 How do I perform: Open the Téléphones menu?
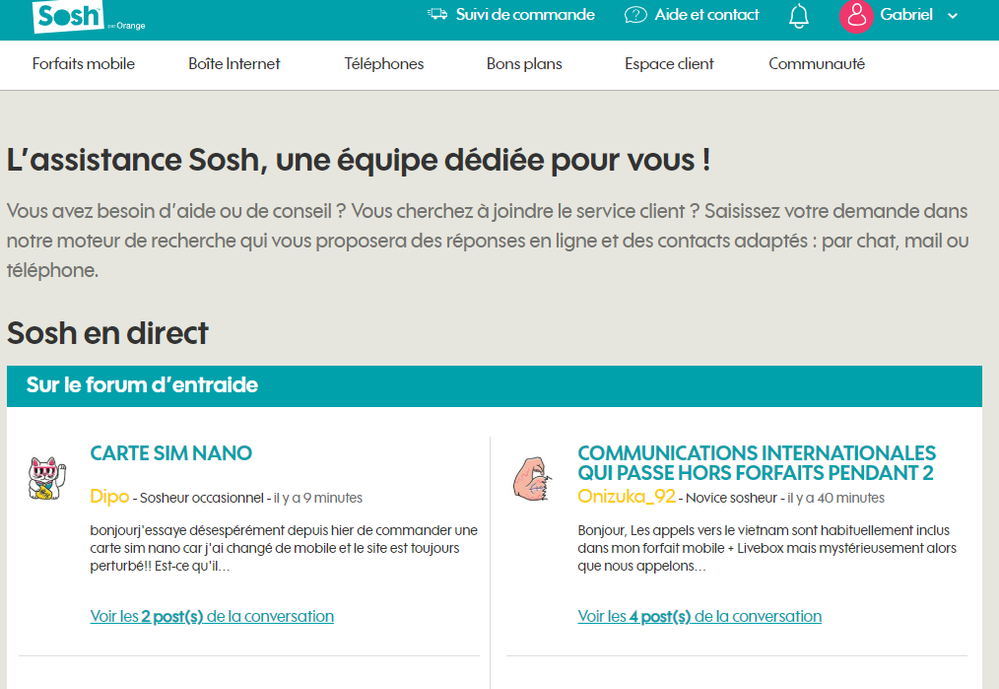pos(384,64)
